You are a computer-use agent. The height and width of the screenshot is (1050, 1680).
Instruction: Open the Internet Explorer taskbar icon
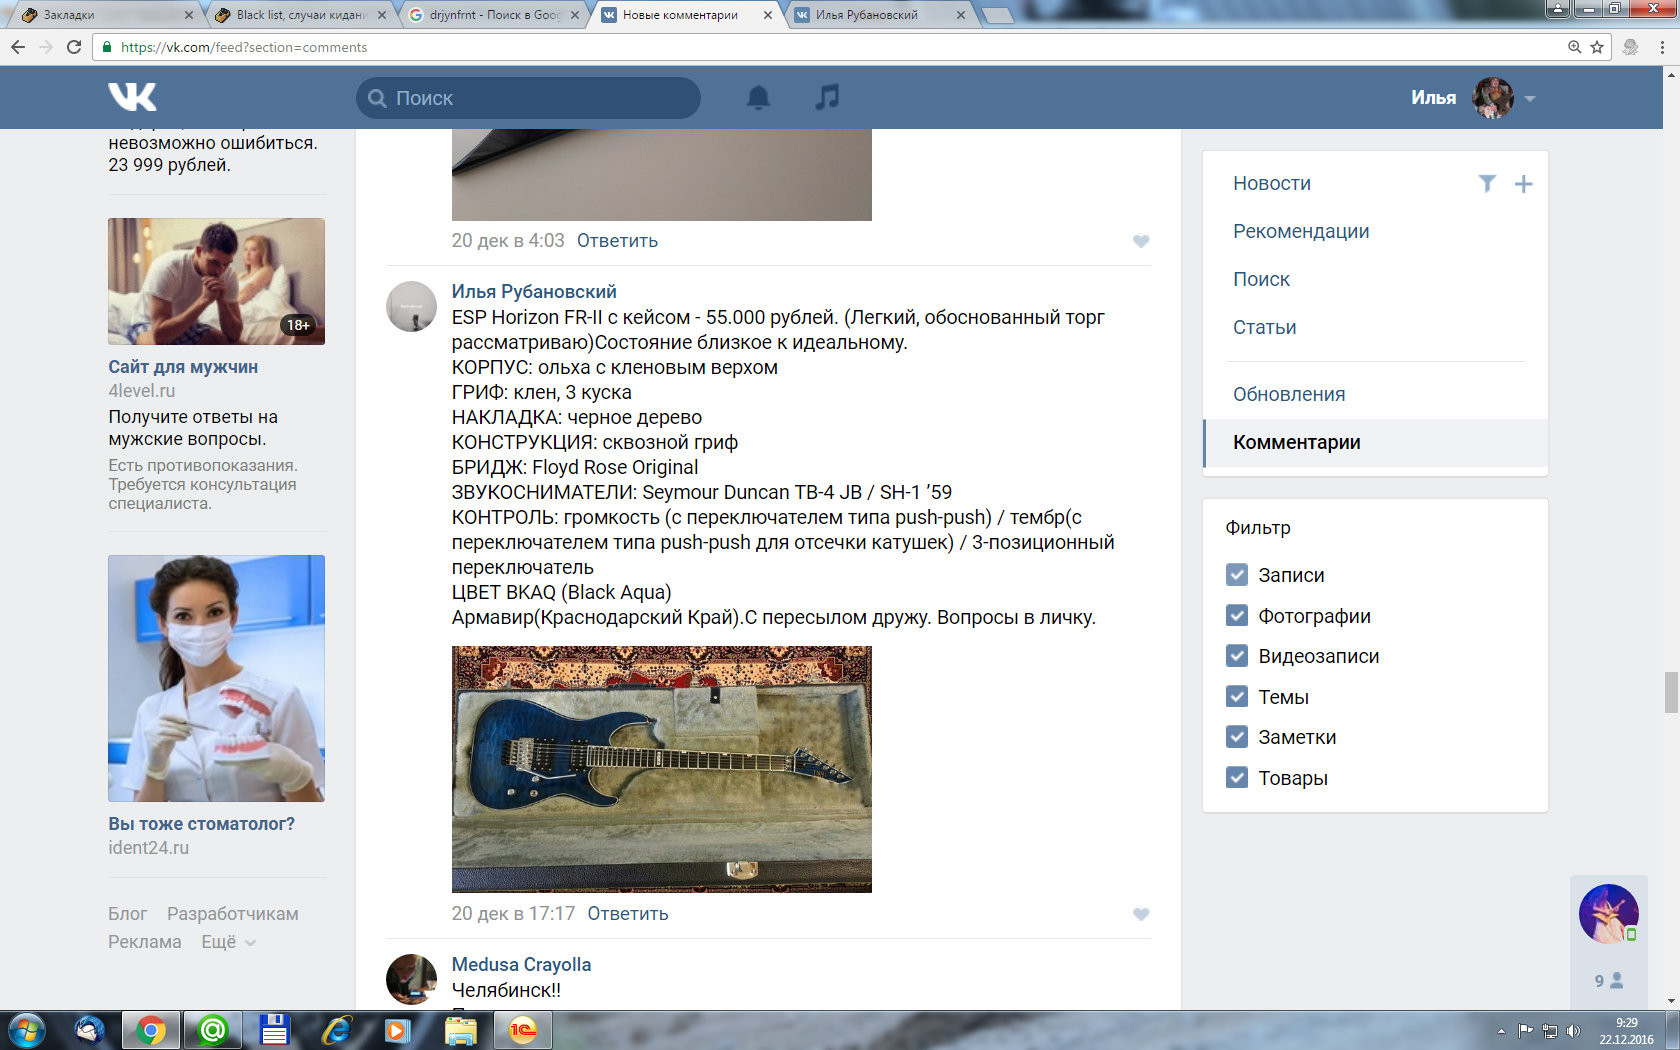point(337,1031)
